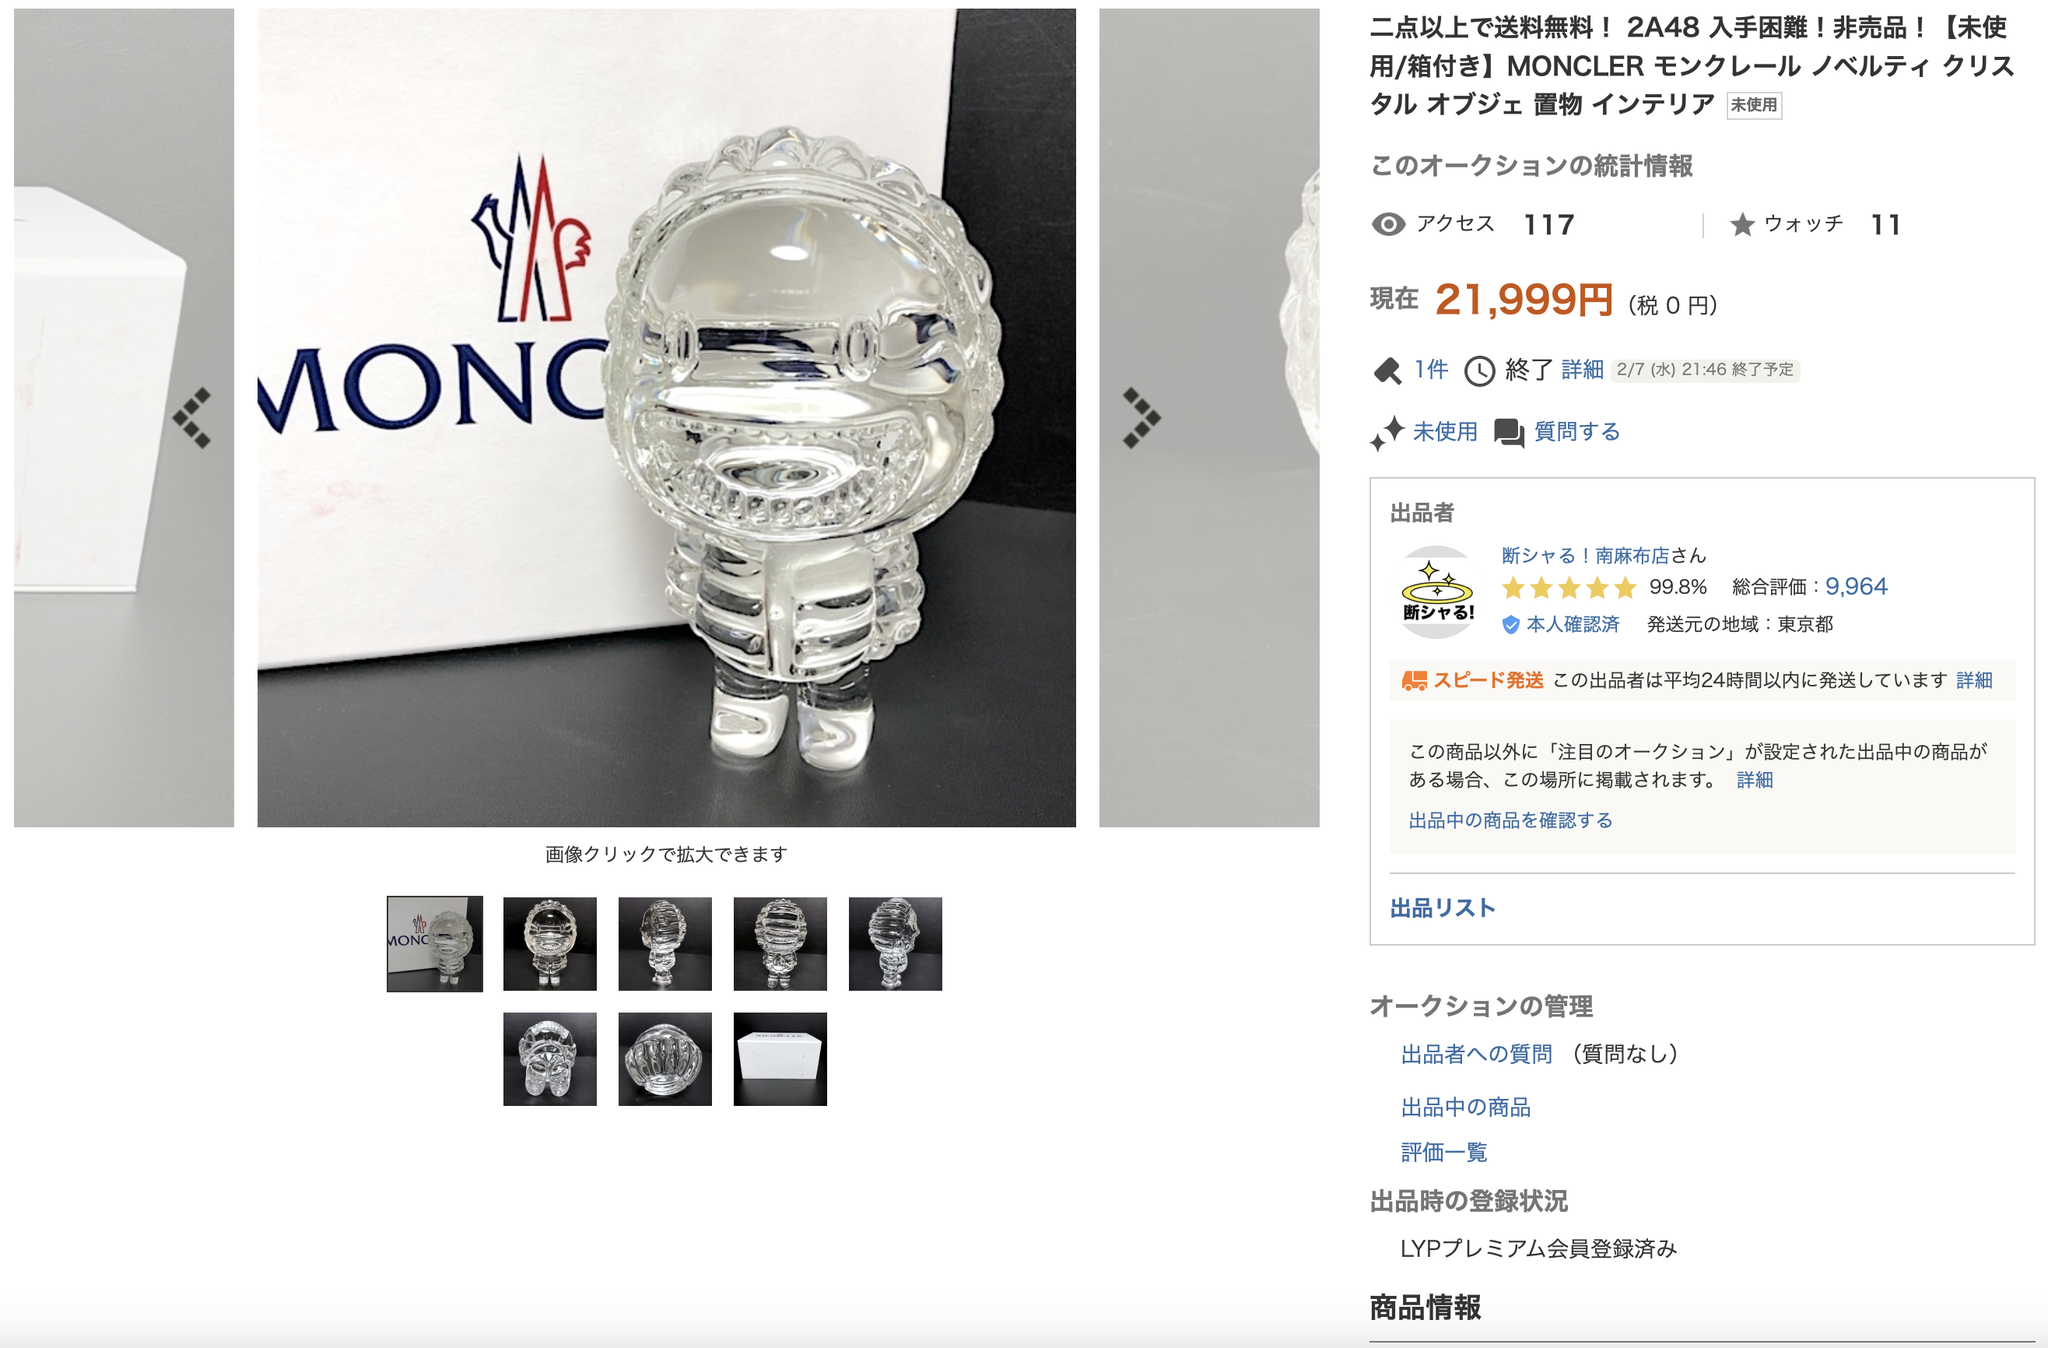Enlarge the main crystal figure image
2048x1348 pixels.
point(667,418)
